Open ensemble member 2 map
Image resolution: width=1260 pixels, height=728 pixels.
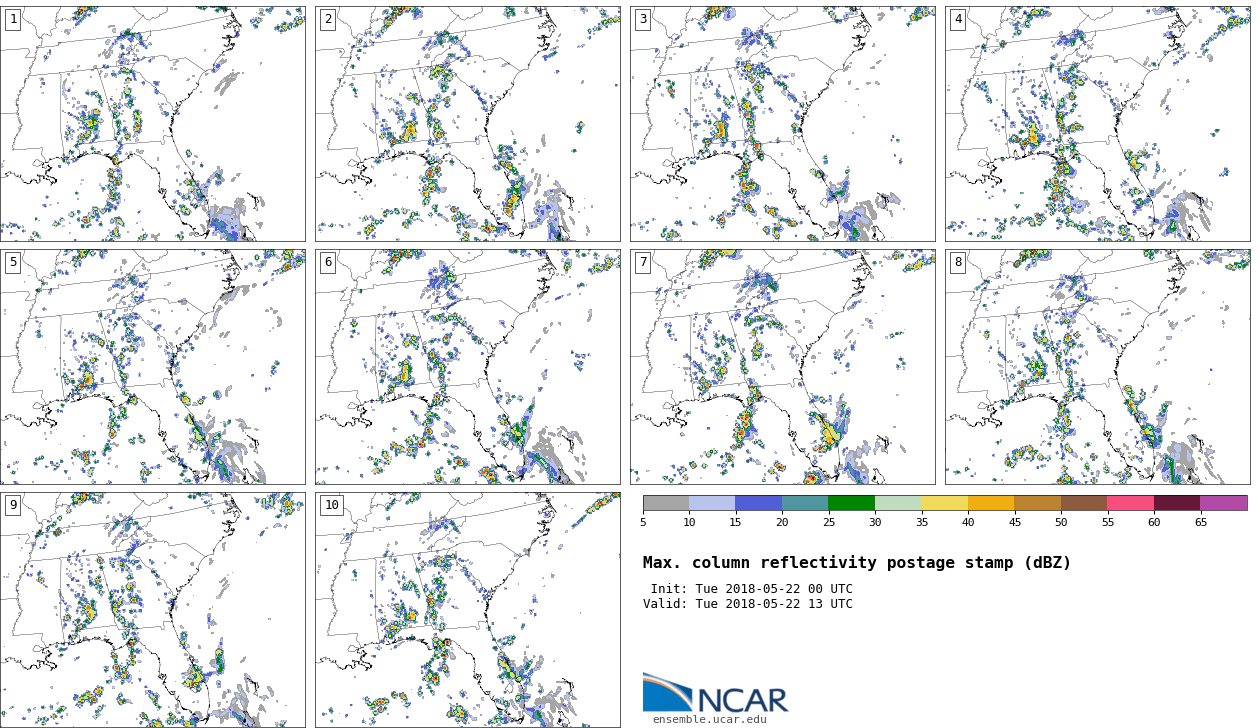pos(467,124)
